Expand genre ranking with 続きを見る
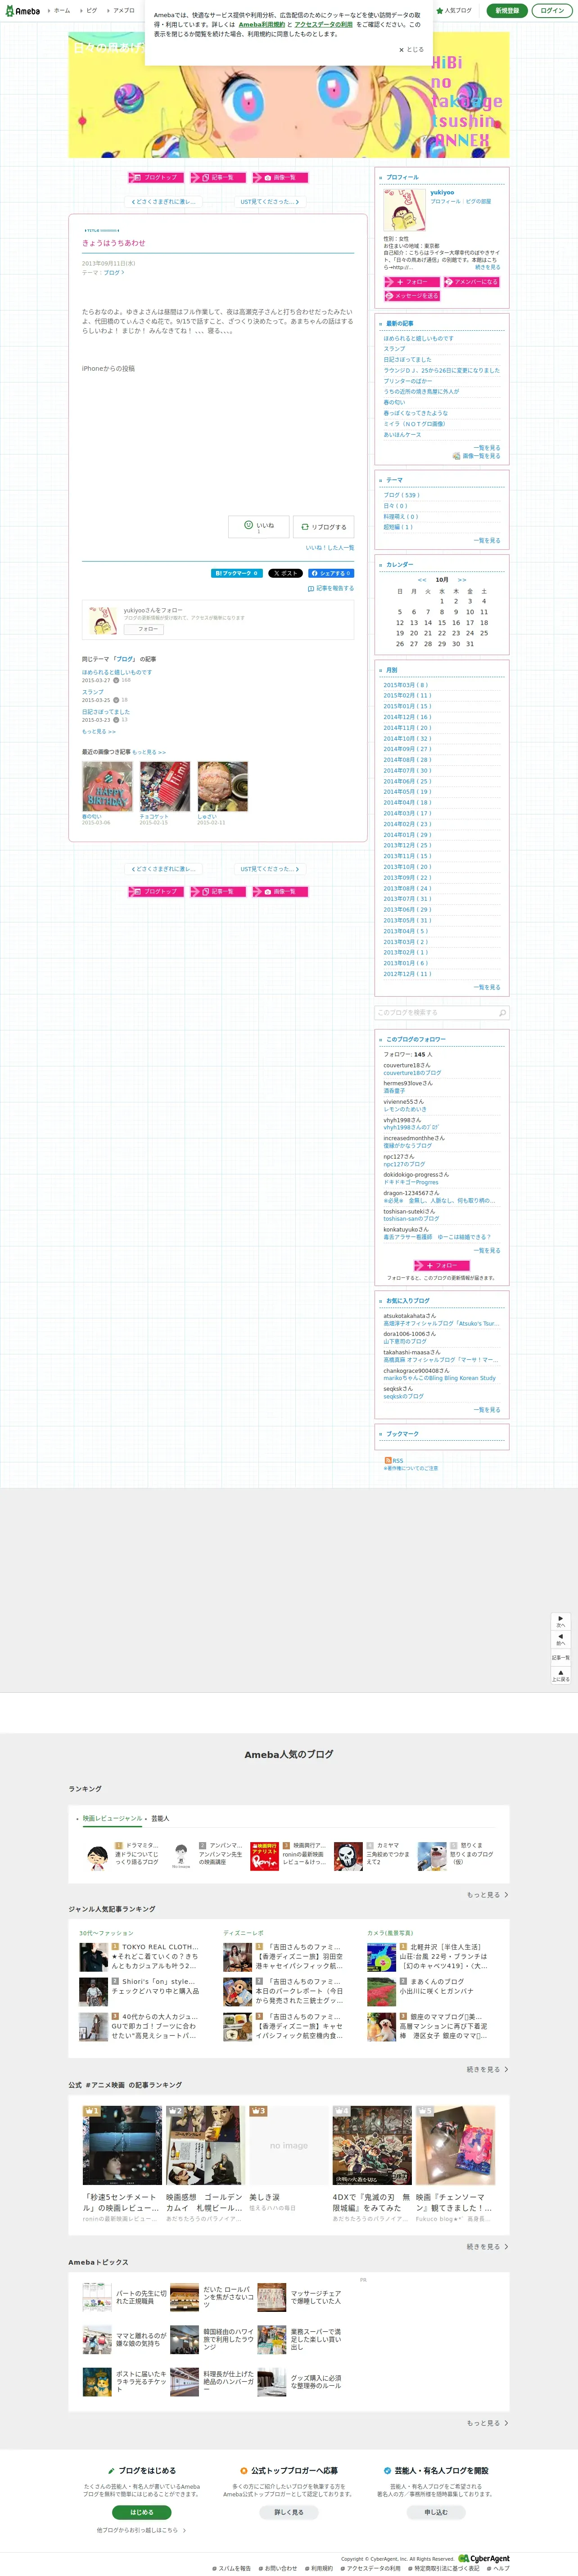The image size is (578, 2576). coord(487,2069)
